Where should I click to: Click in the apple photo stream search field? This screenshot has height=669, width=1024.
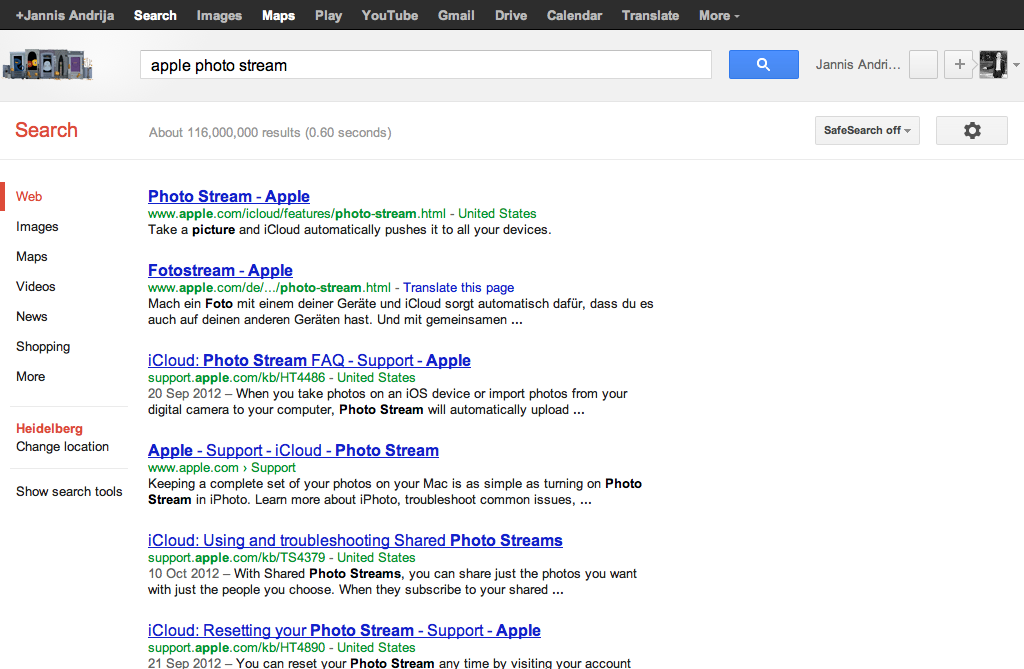click(x=426, y=65)
